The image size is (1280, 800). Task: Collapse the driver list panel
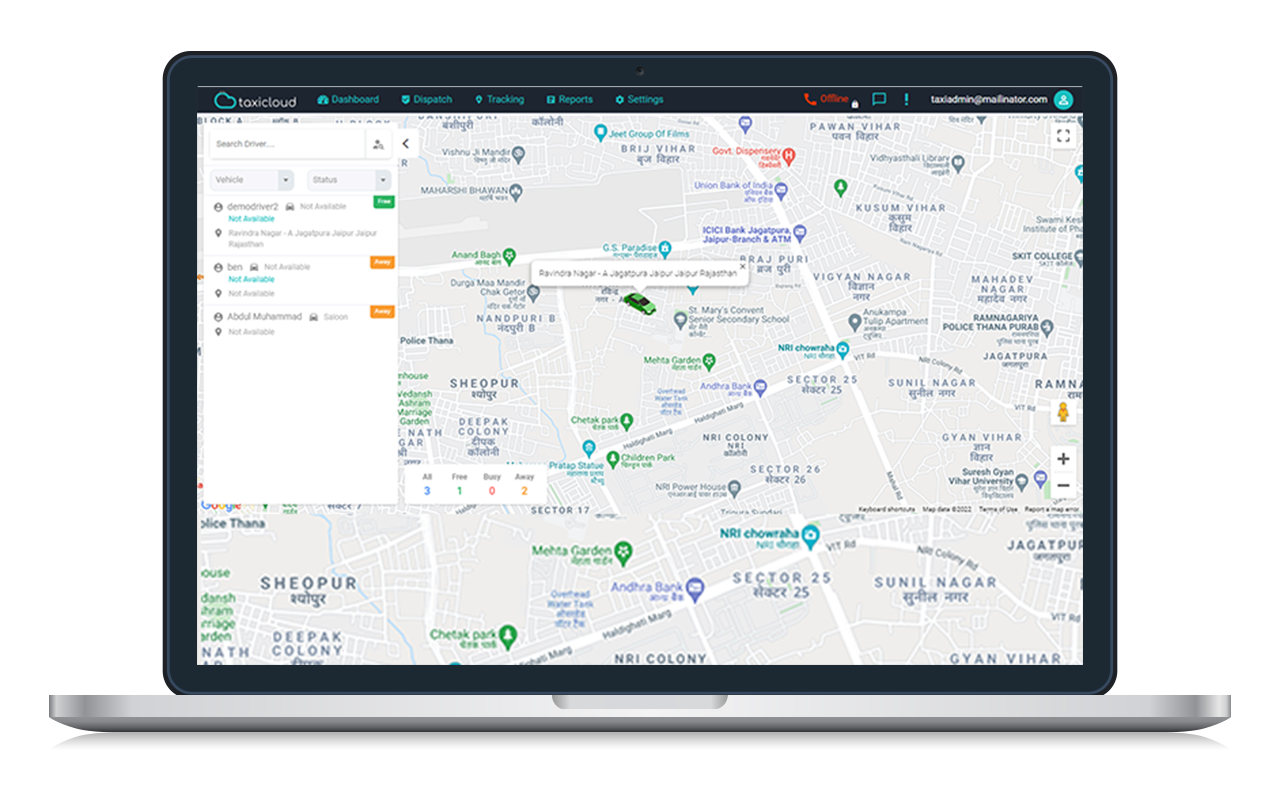[x=405, y=144]
